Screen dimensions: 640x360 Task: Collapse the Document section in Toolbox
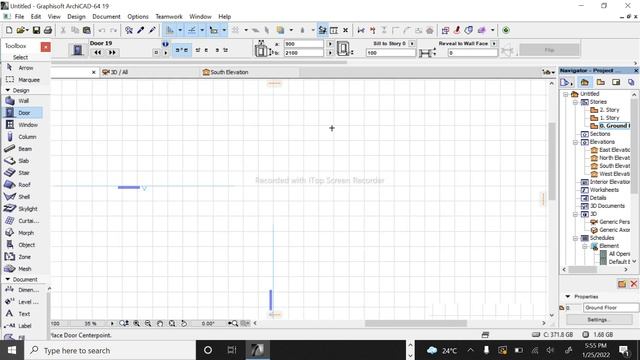(x=8, y=279)
